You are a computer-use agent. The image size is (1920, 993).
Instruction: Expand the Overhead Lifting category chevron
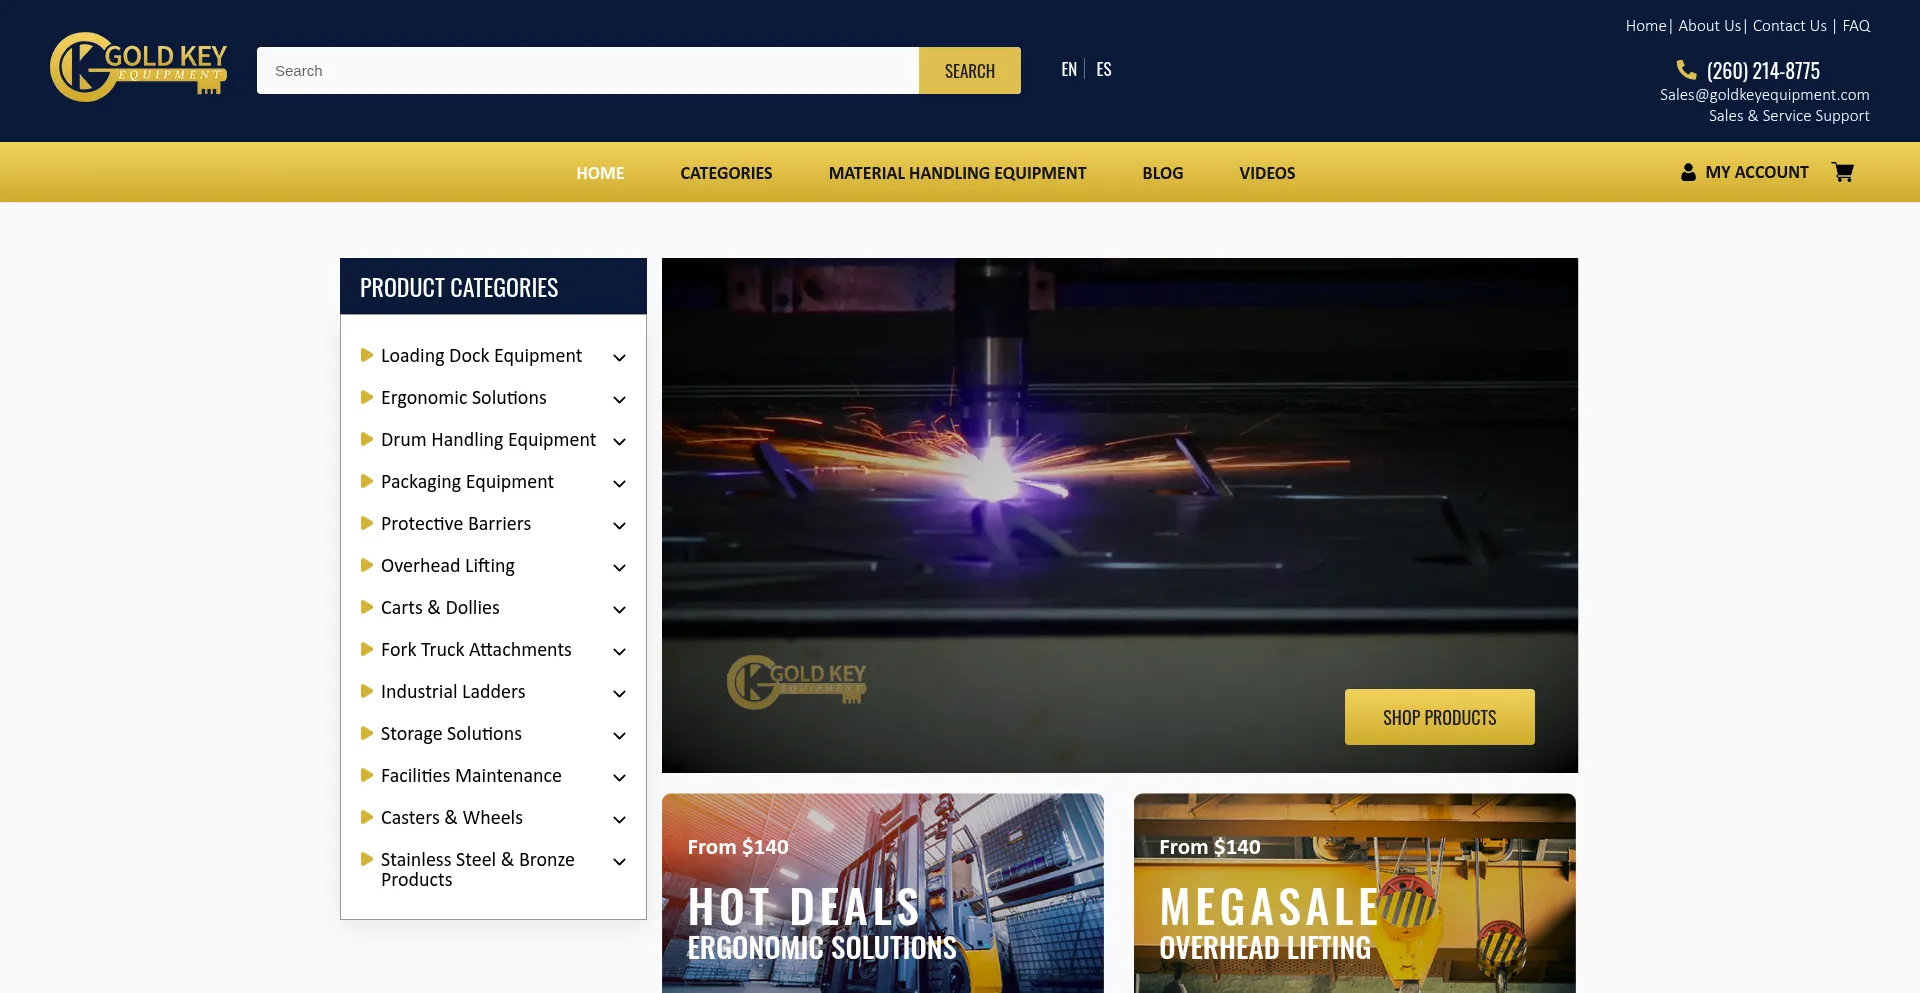pos(619,567)
